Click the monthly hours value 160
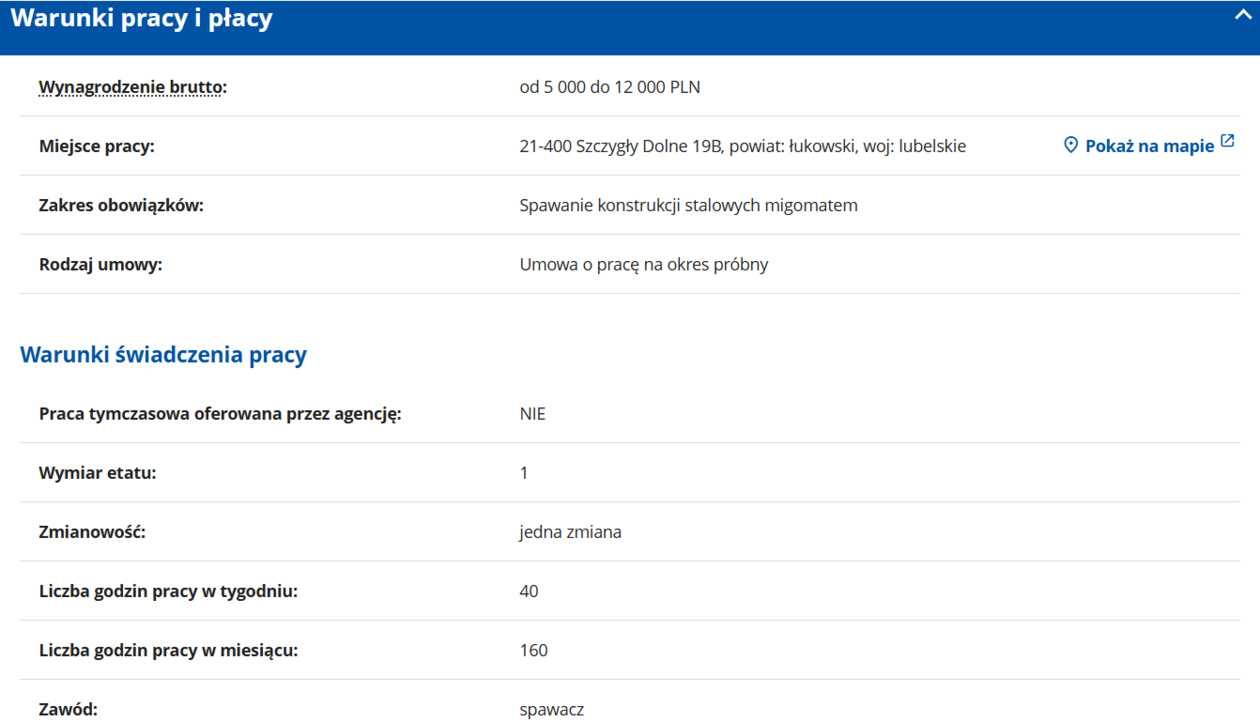Image resolution: width=1260 pixels, height=722 pixels. 533,650
